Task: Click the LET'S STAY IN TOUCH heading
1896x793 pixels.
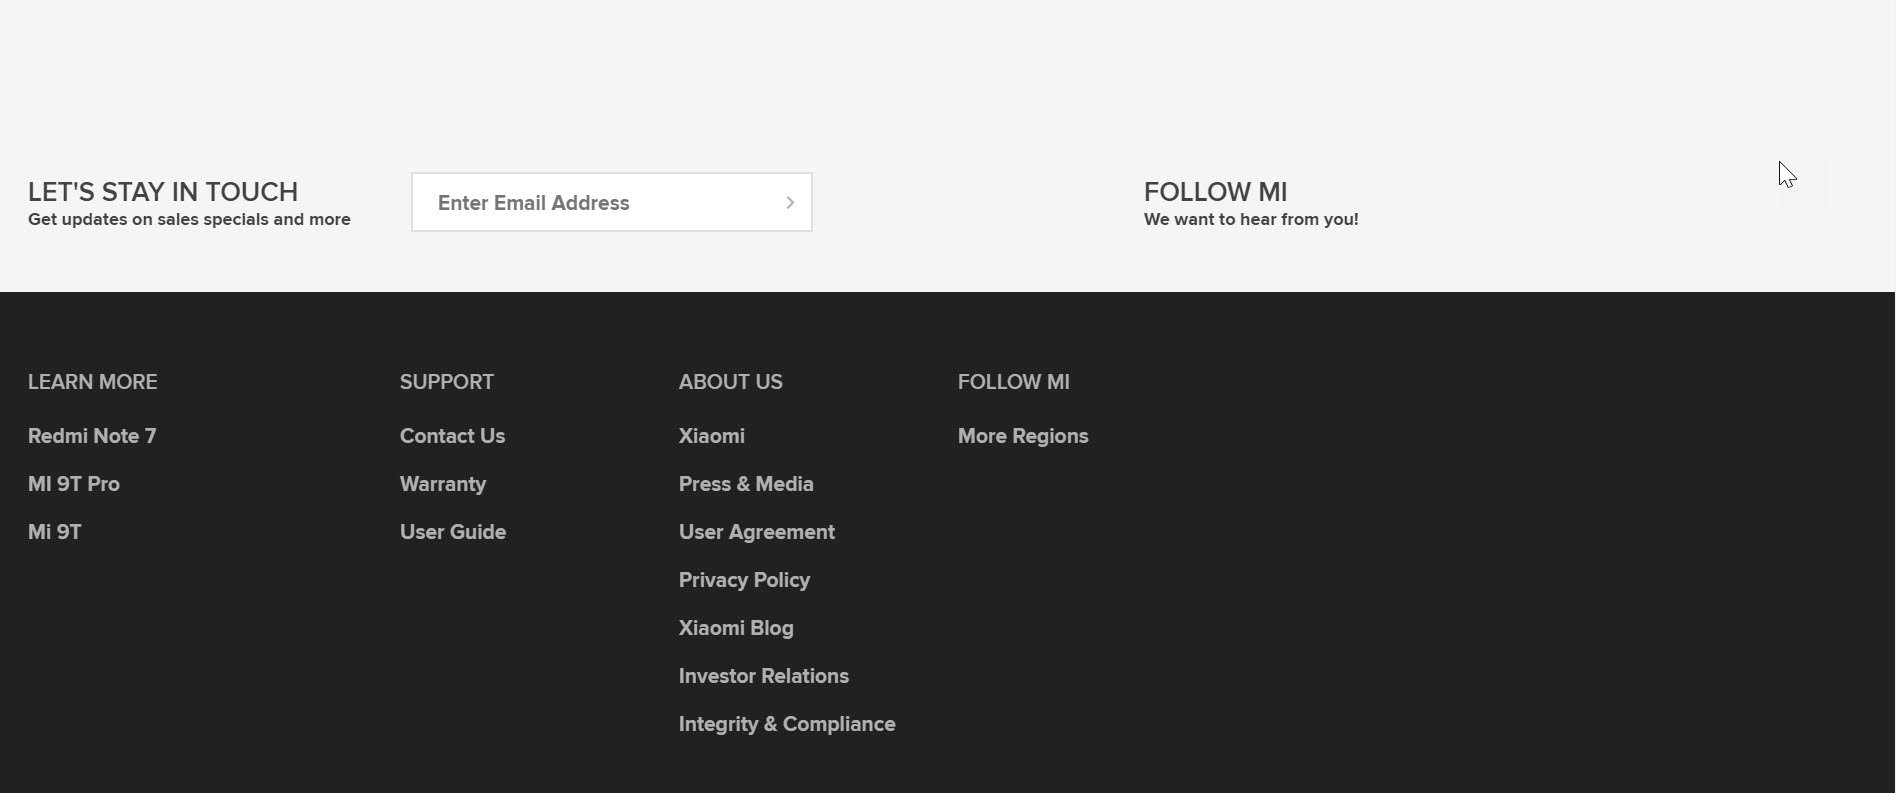Action: [x=163, y=192]
